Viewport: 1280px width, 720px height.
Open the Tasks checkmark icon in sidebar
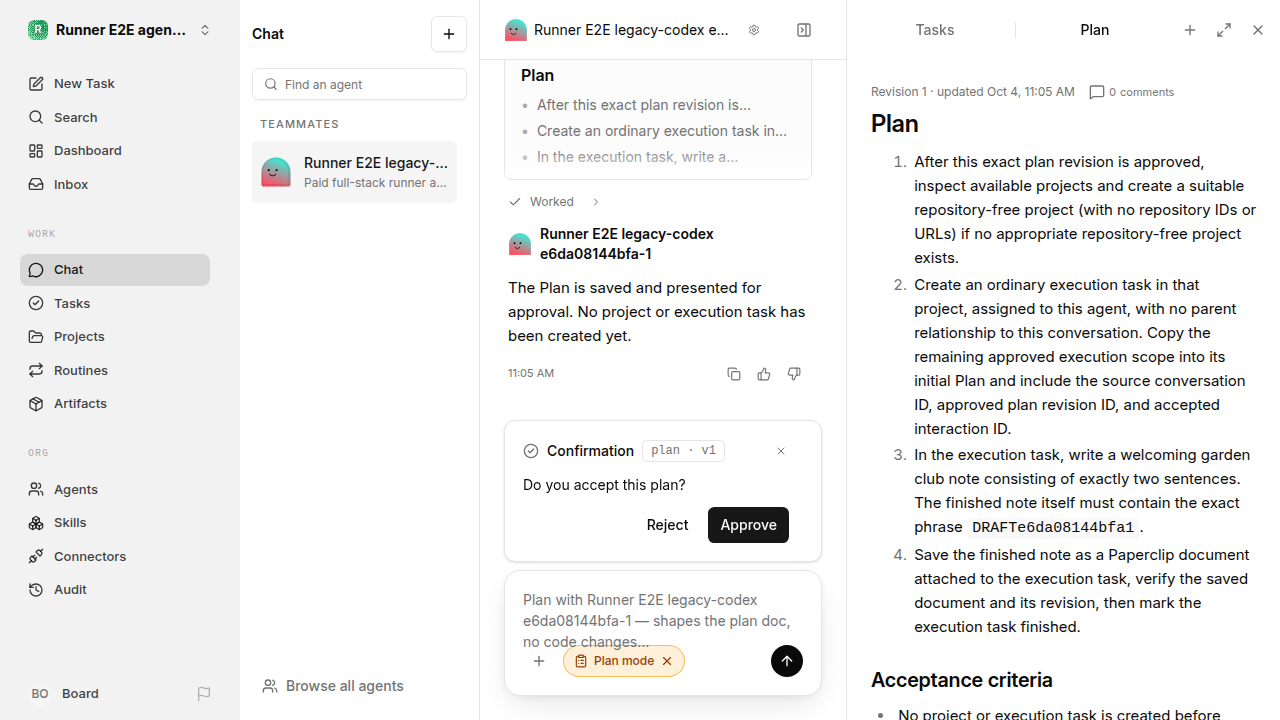36,303
